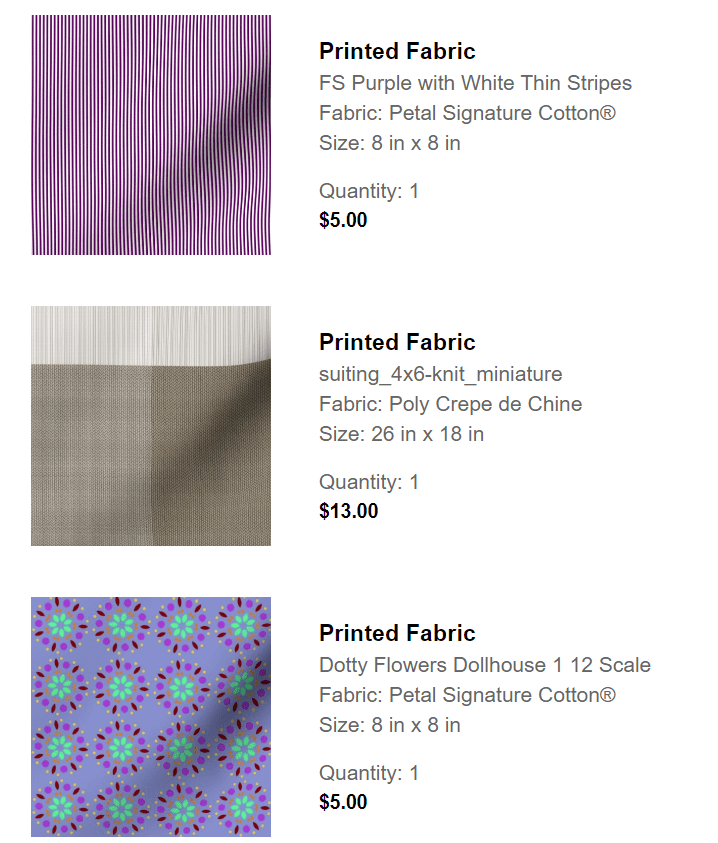
Task: Click the $5.00 price of Dotty Flowers
Action: (343, 802)
